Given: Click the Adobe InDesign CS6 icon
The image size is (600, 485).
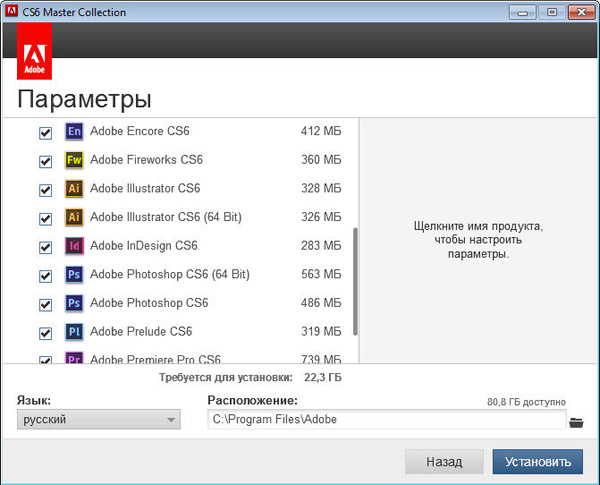Looking at the screenshot, I should (73, 246).
